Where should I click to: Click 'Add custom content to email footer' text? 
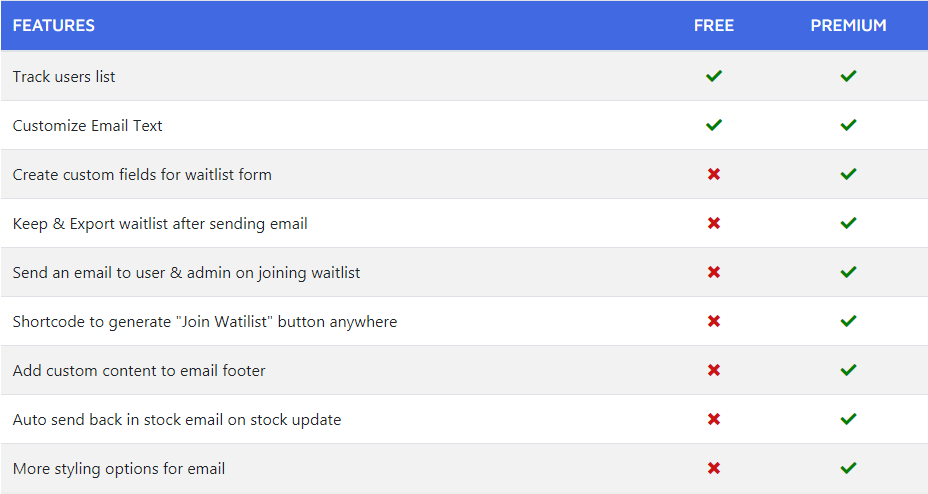(x=139, y=371)
